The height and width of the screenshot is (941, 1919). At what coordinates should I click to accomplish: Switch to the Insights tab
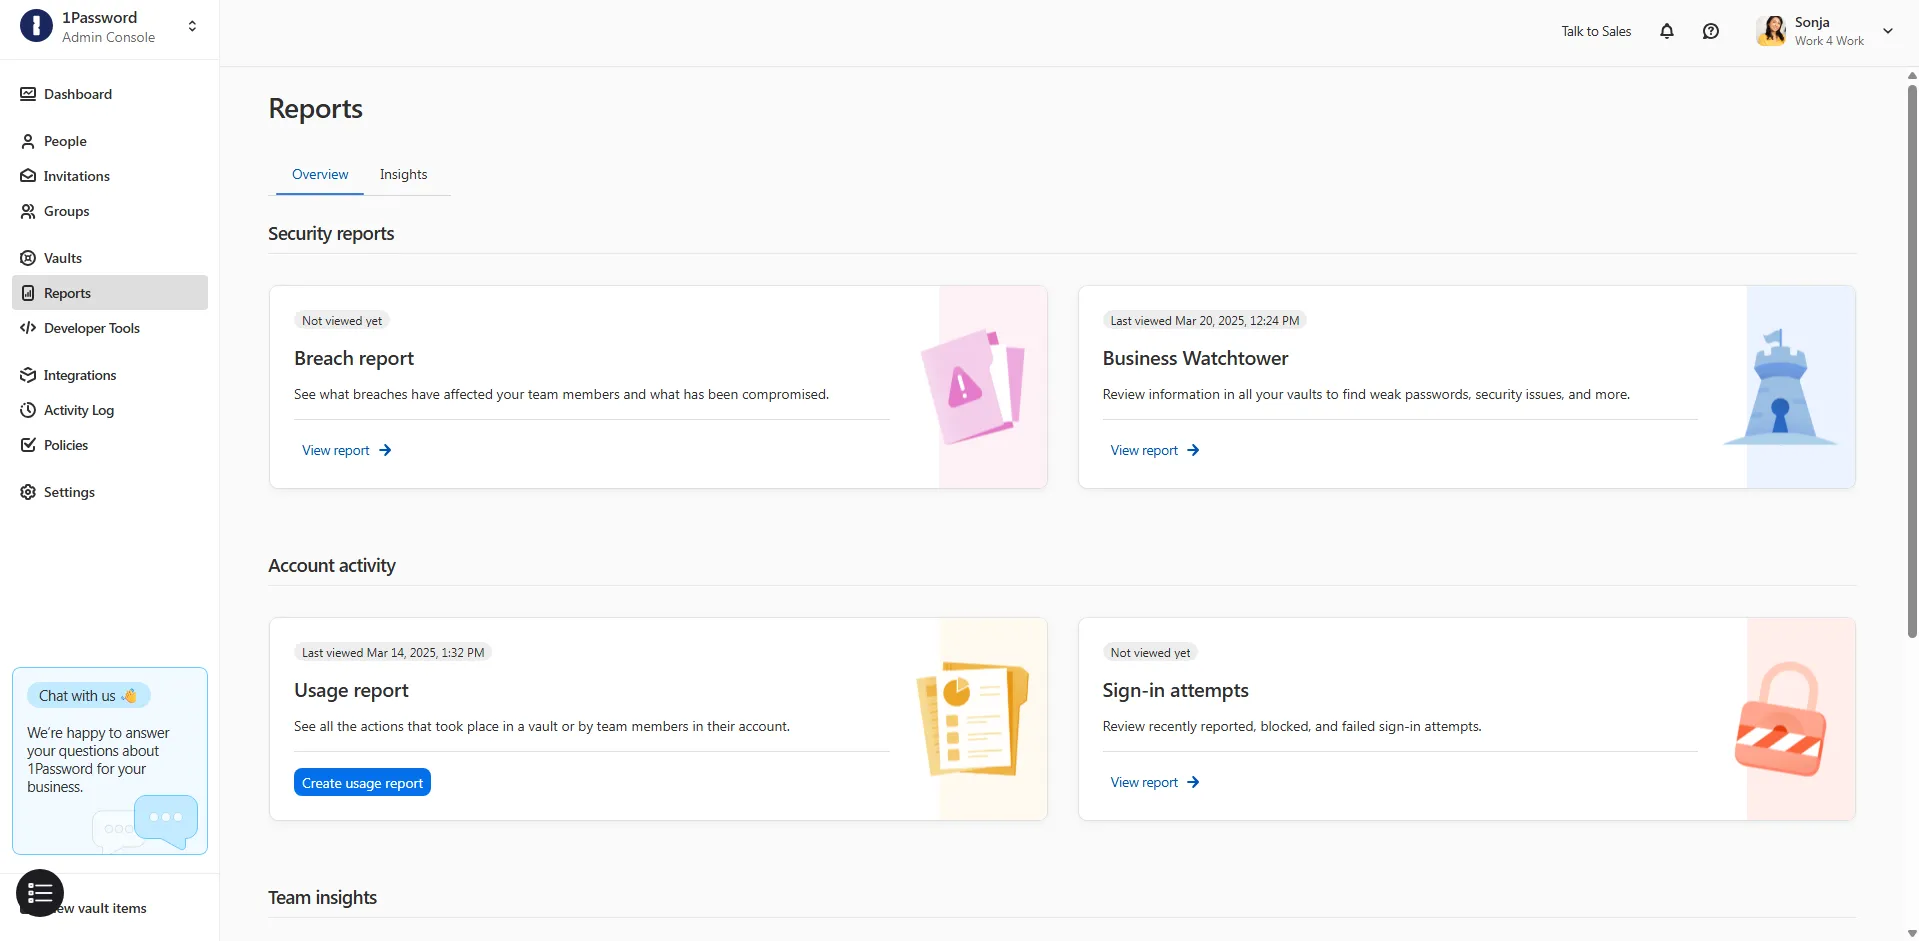pos(403,174)
